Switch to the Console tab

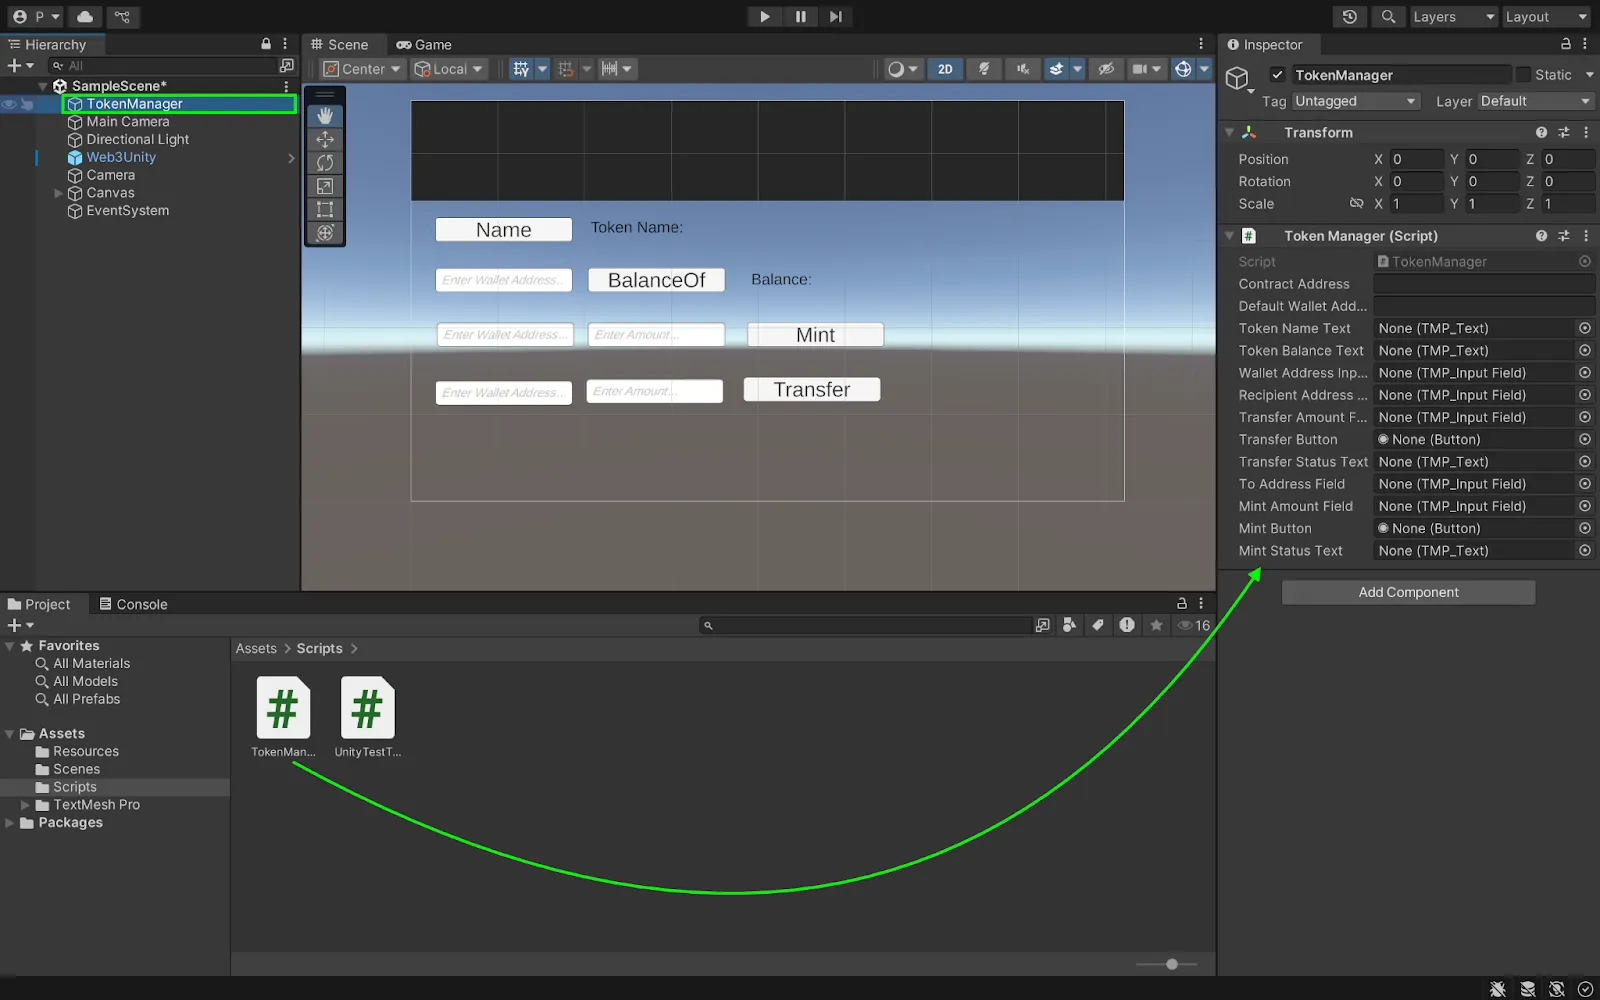coord(133,604)
